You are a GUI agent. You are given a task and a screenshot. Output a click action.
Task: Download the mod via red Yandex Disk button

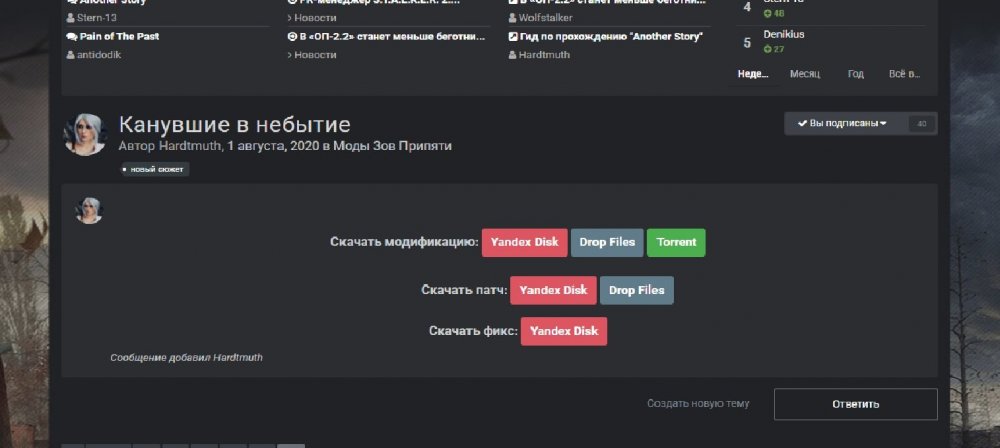click(x=524, y=243)
